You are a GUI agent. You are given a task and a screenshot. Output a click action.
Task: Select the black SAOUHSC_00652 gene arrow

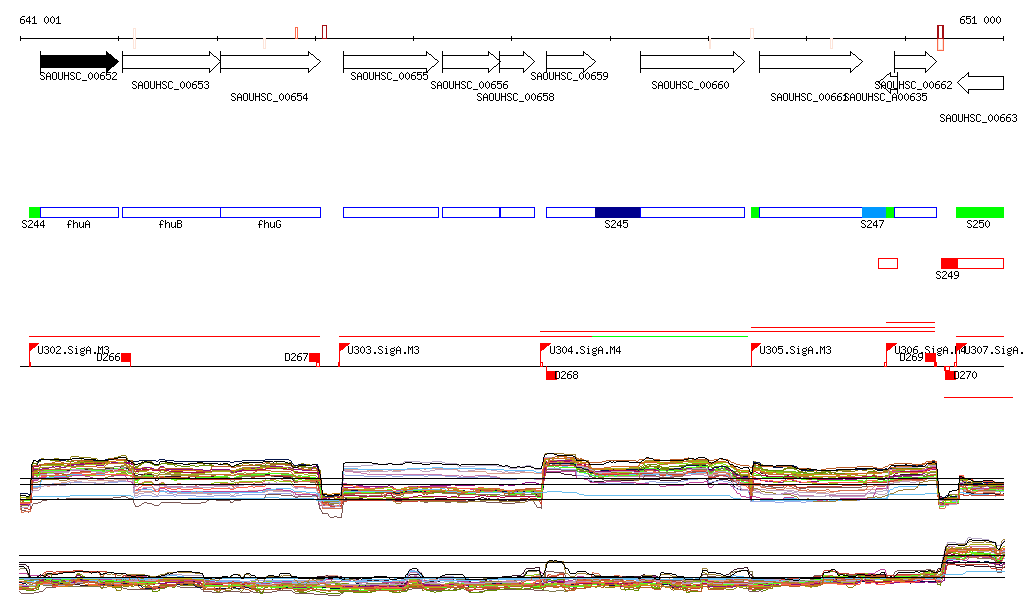coord(79,62)
